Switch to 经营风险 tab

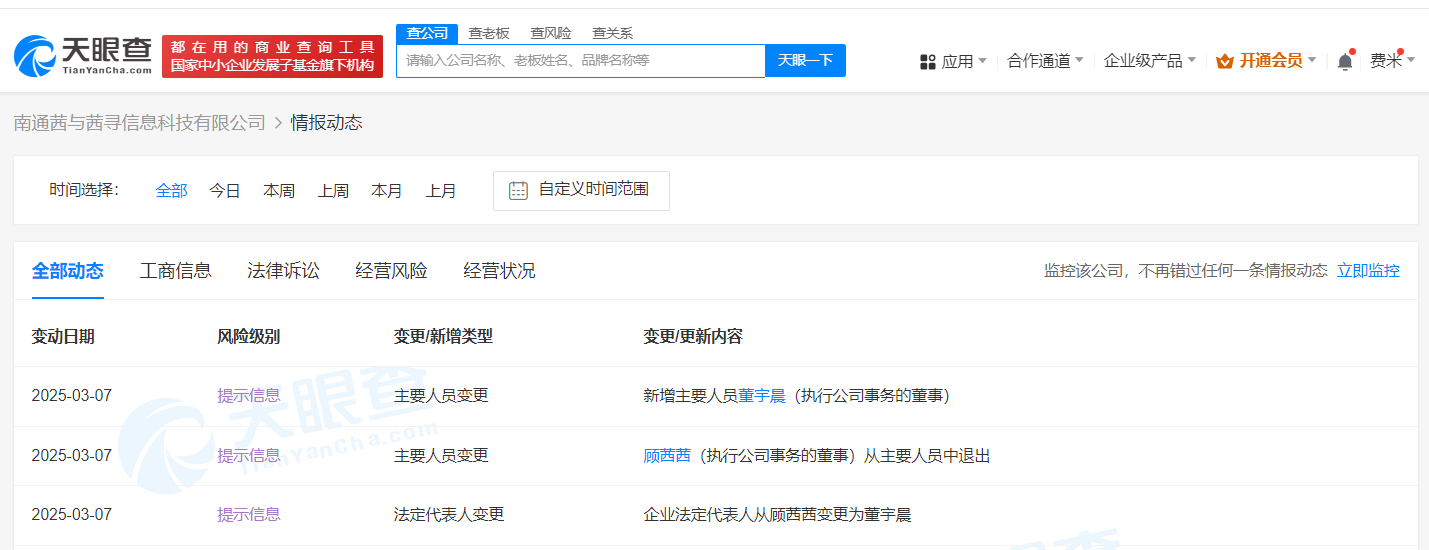pos(392,271)
